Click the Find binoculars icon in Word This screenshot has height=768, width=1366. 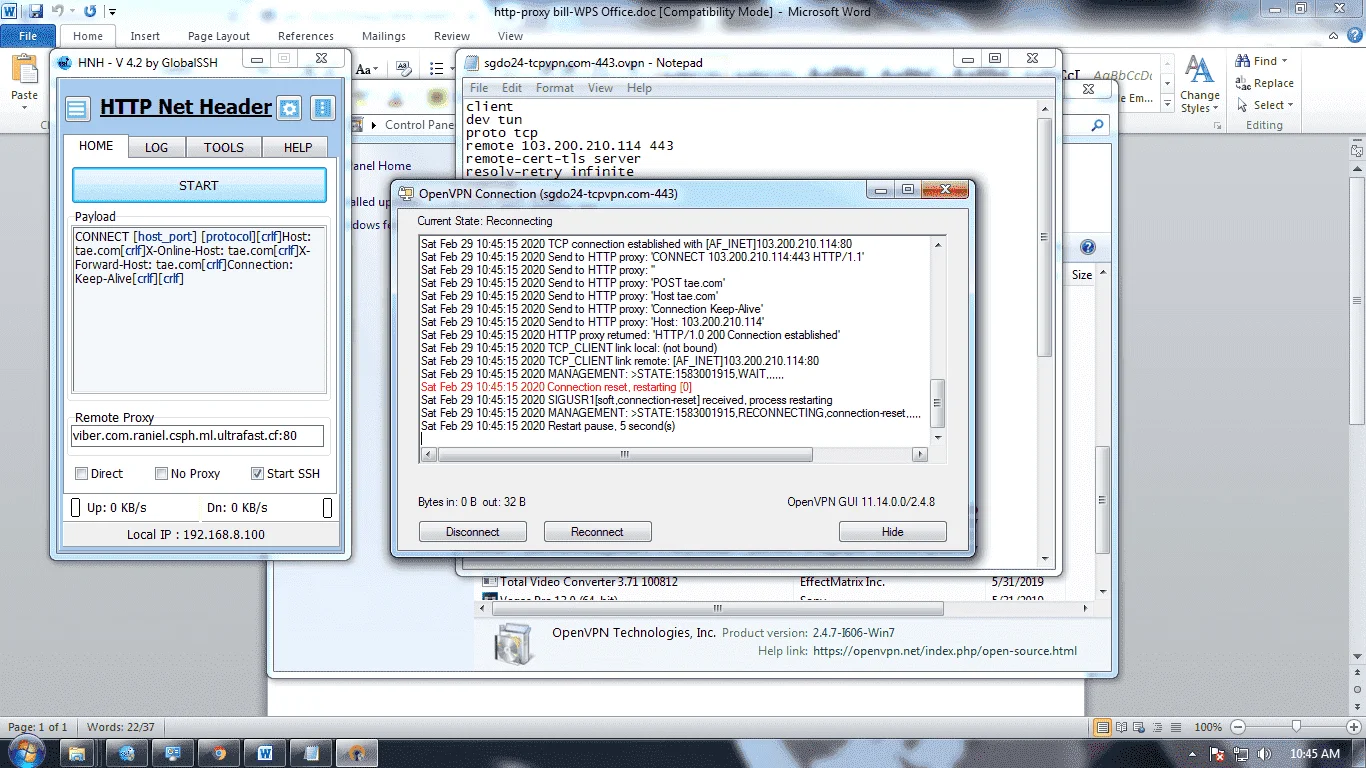point(1243,61)
